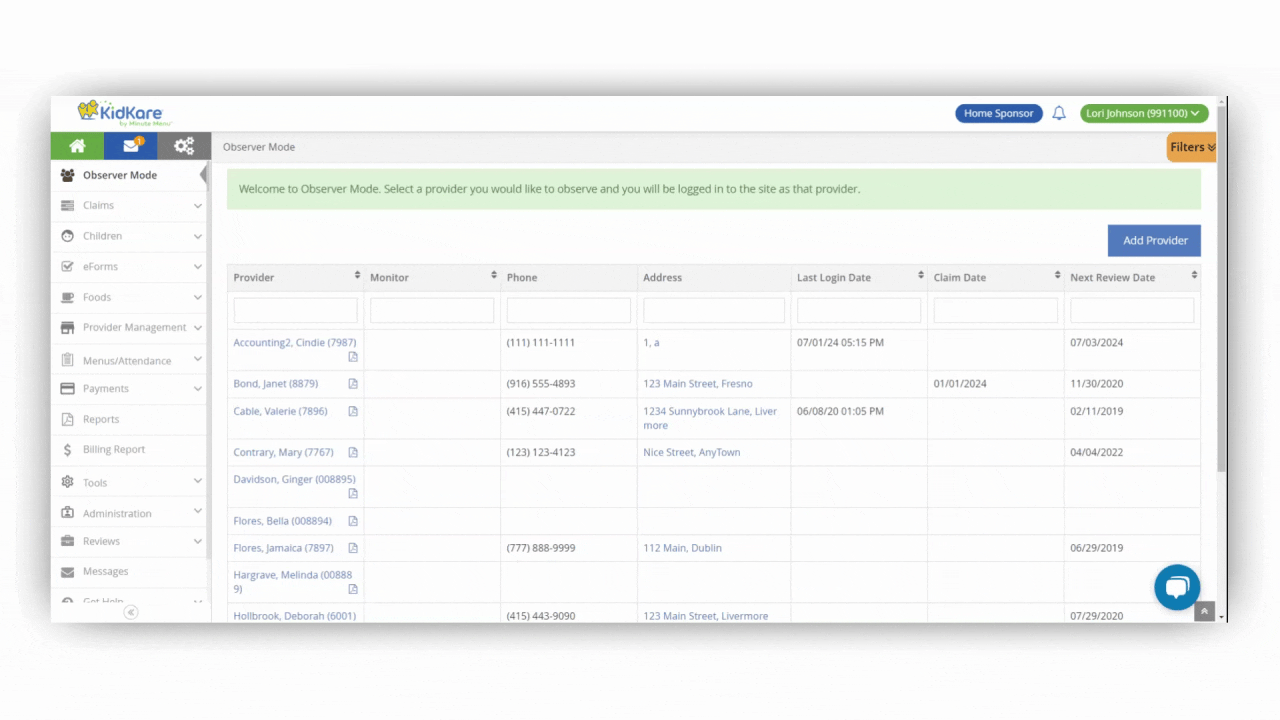Select Billing Report in the sidebar
Screen dimensions: 1280x720
pyautogui.click(x=114, y=450)
